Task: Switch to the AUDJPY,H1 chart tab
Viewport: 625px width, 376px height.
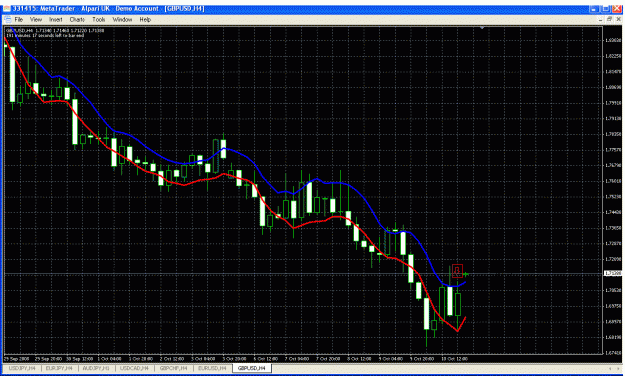Action: 96,368
